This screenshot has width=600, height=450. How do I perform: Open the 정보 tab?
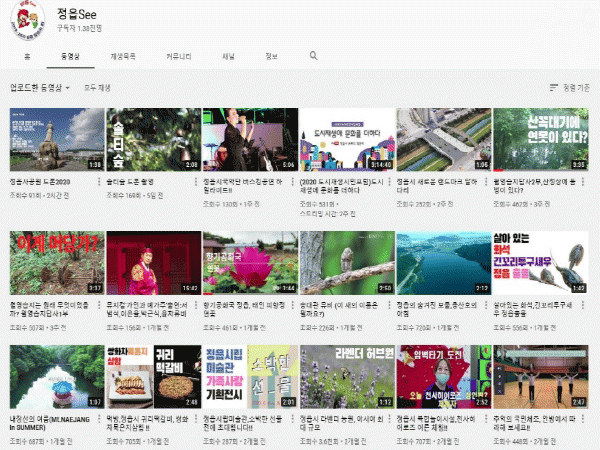(271, 56)
